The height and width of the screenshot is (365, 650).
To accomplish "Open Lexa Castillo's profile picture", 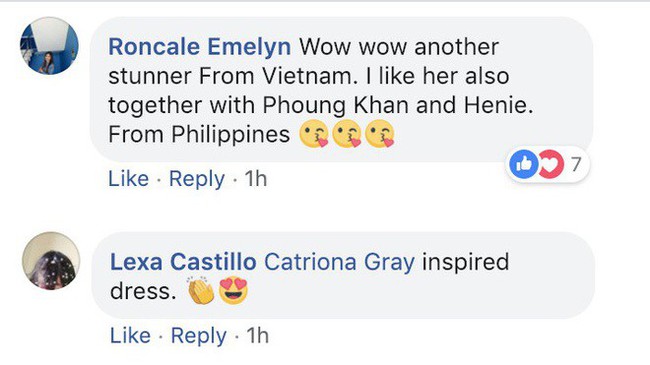I will pyautogui.click(x=51, y=261).
